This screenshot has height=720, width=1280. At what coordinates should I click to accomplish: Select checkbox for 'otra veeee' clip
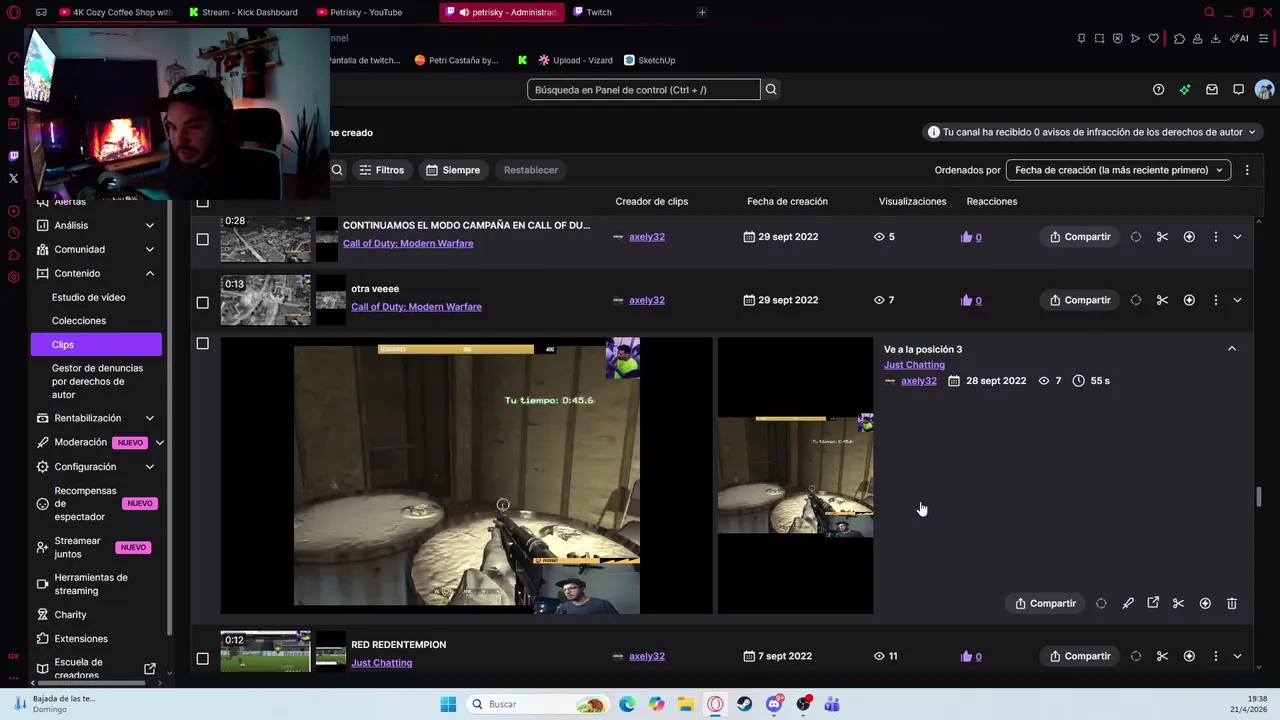(x=202, y=302)
